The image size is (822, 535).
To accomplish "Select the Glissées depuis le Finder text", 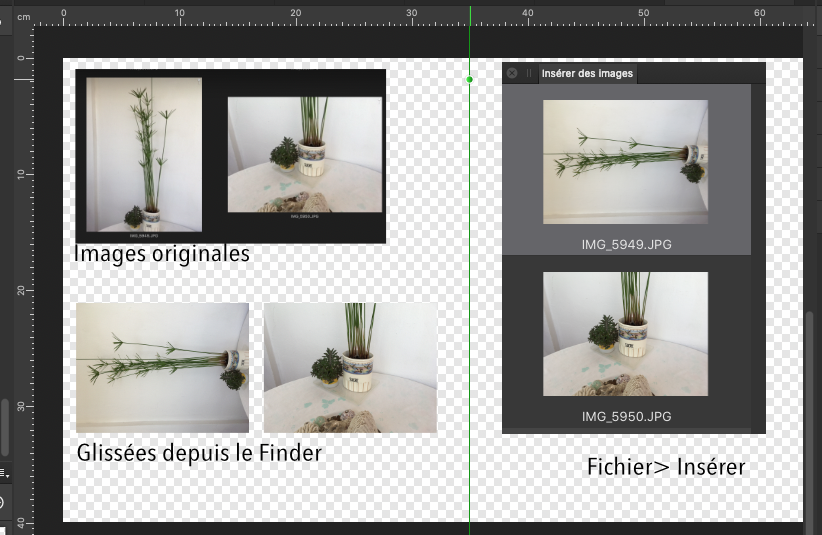I will tap(199, 453).
